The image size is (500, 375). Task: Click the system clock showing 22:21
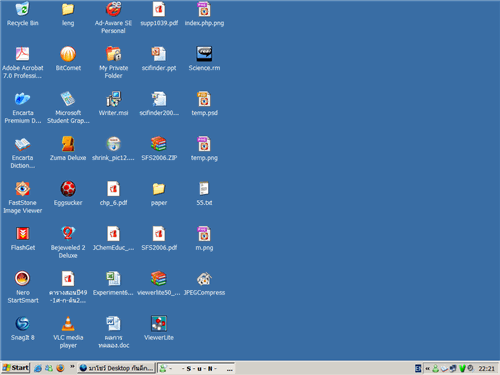coord(486,368)
